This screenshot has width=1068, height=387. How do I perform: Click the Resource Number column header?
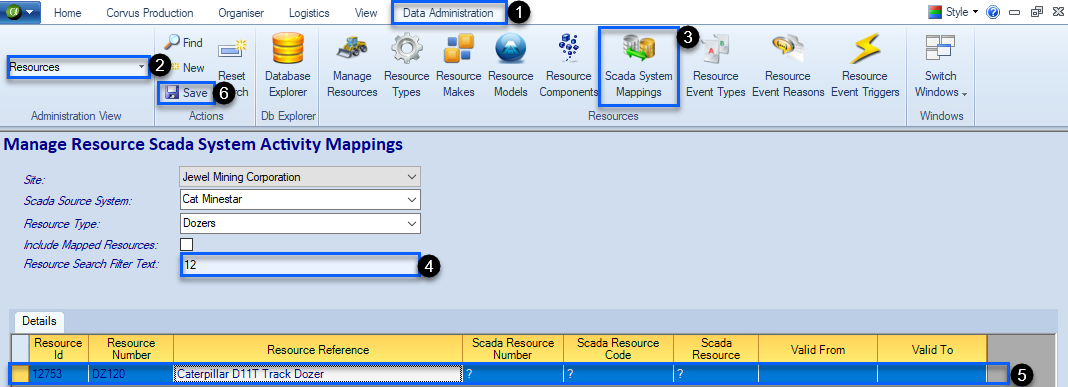click(131, 350)
